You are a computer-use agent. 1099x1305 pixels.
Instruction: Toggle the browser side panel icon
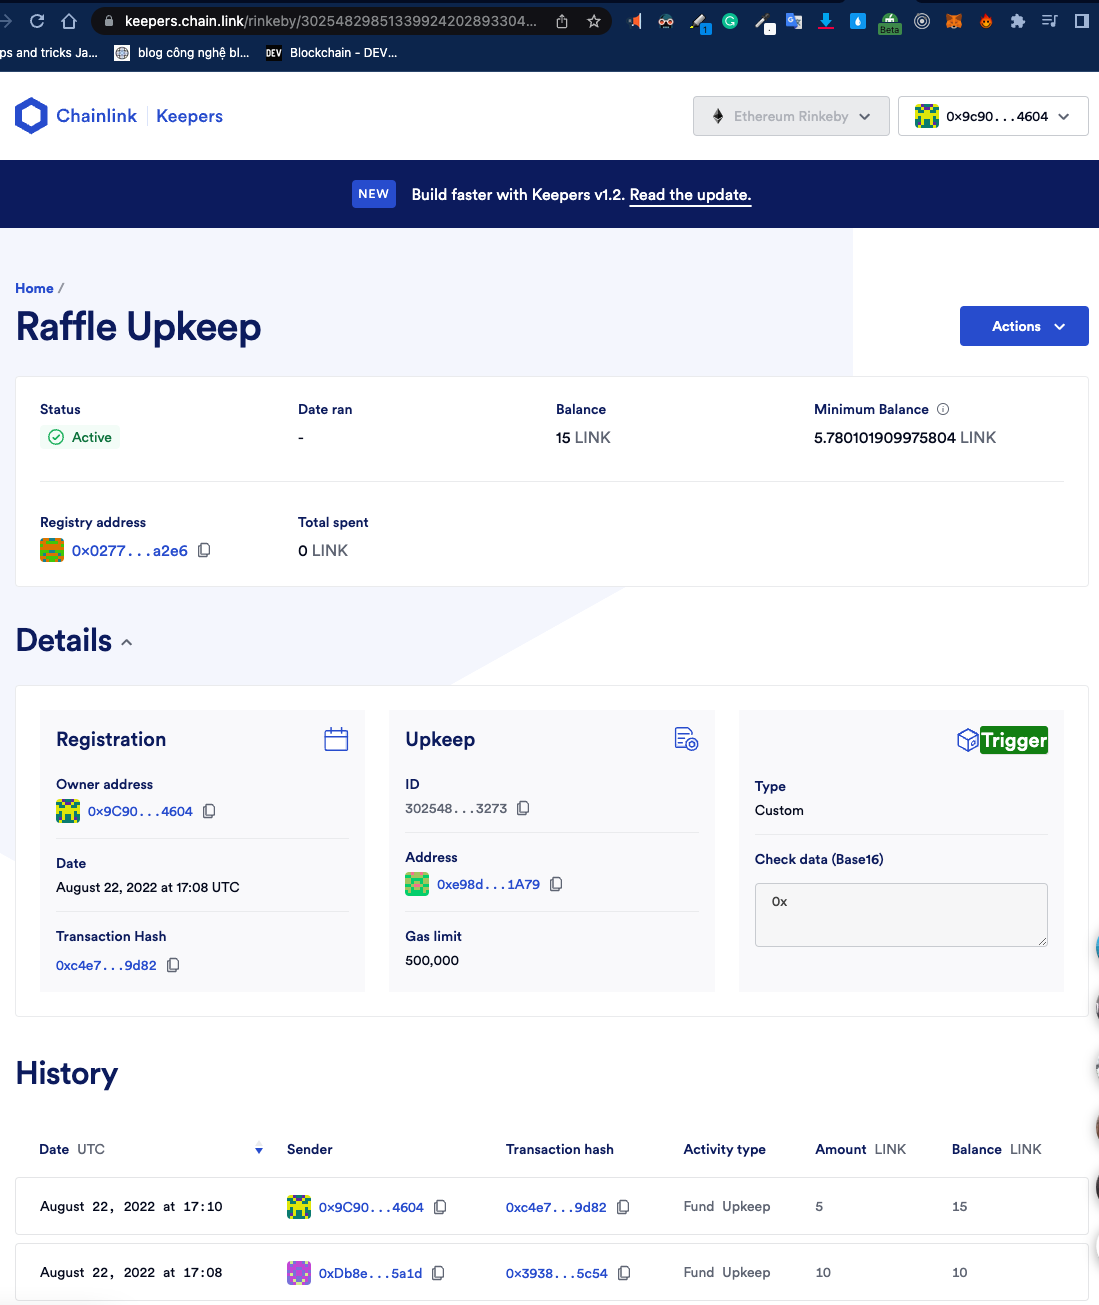(x=1082, y=21)
